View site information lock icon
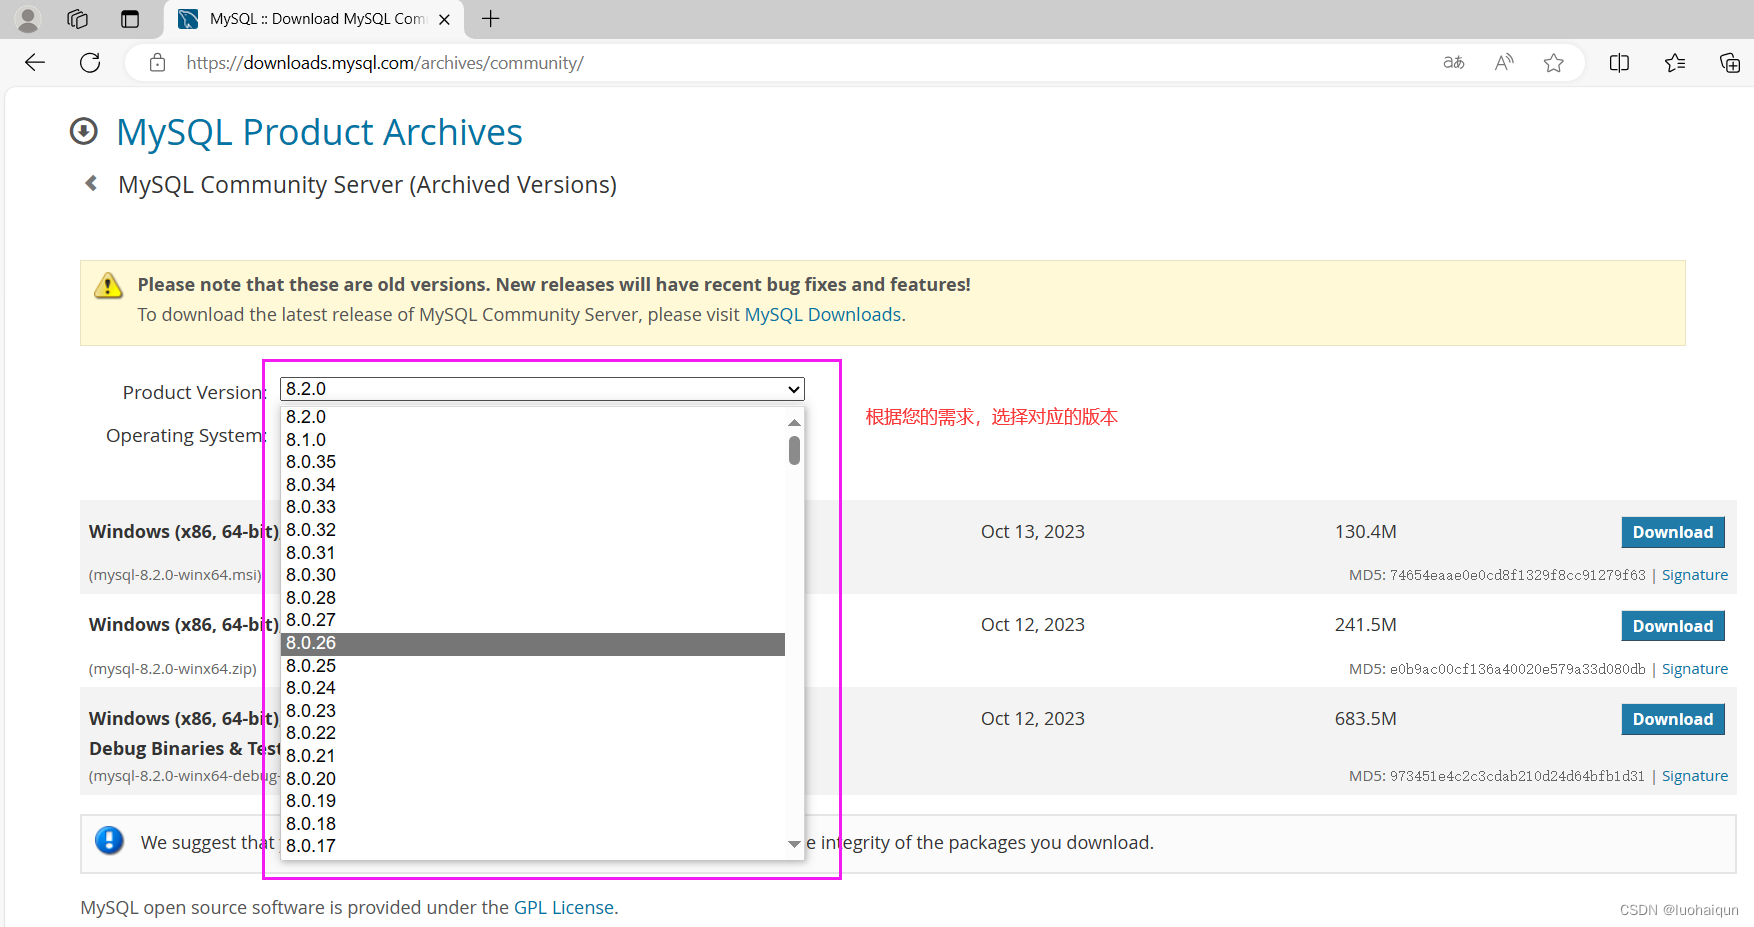1754x927 pixels. point(157,63)
